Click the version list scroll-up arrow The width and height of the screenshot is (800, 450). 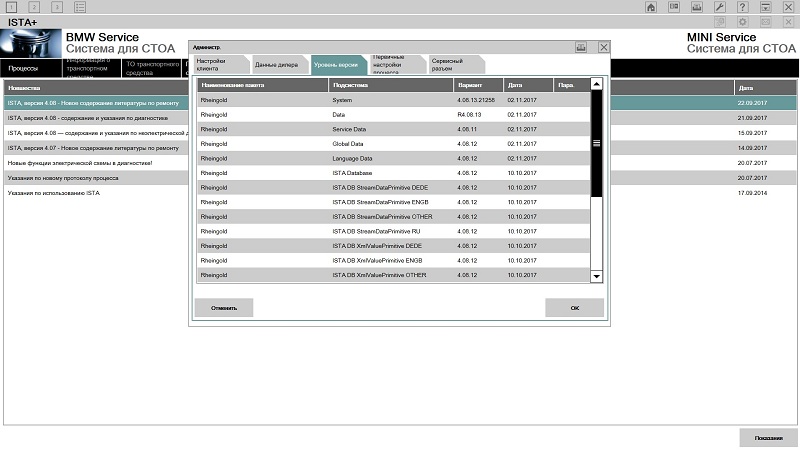point(596,84)
